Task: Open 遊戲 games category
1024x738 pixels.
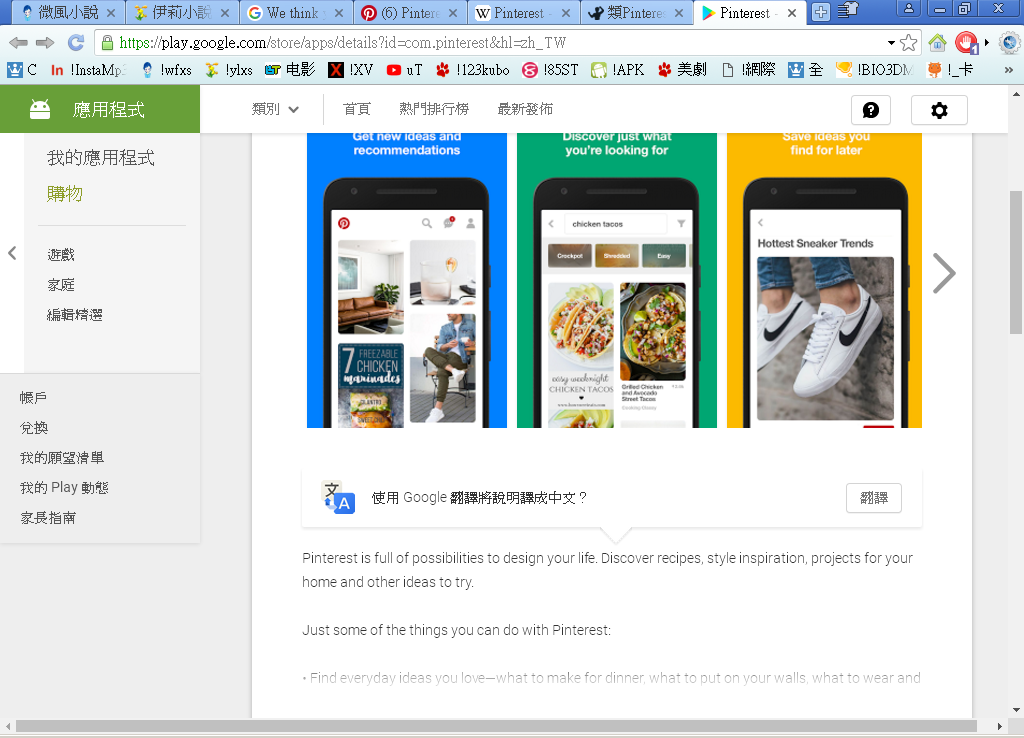Action: pyautogui.click(x=61, y=255)
